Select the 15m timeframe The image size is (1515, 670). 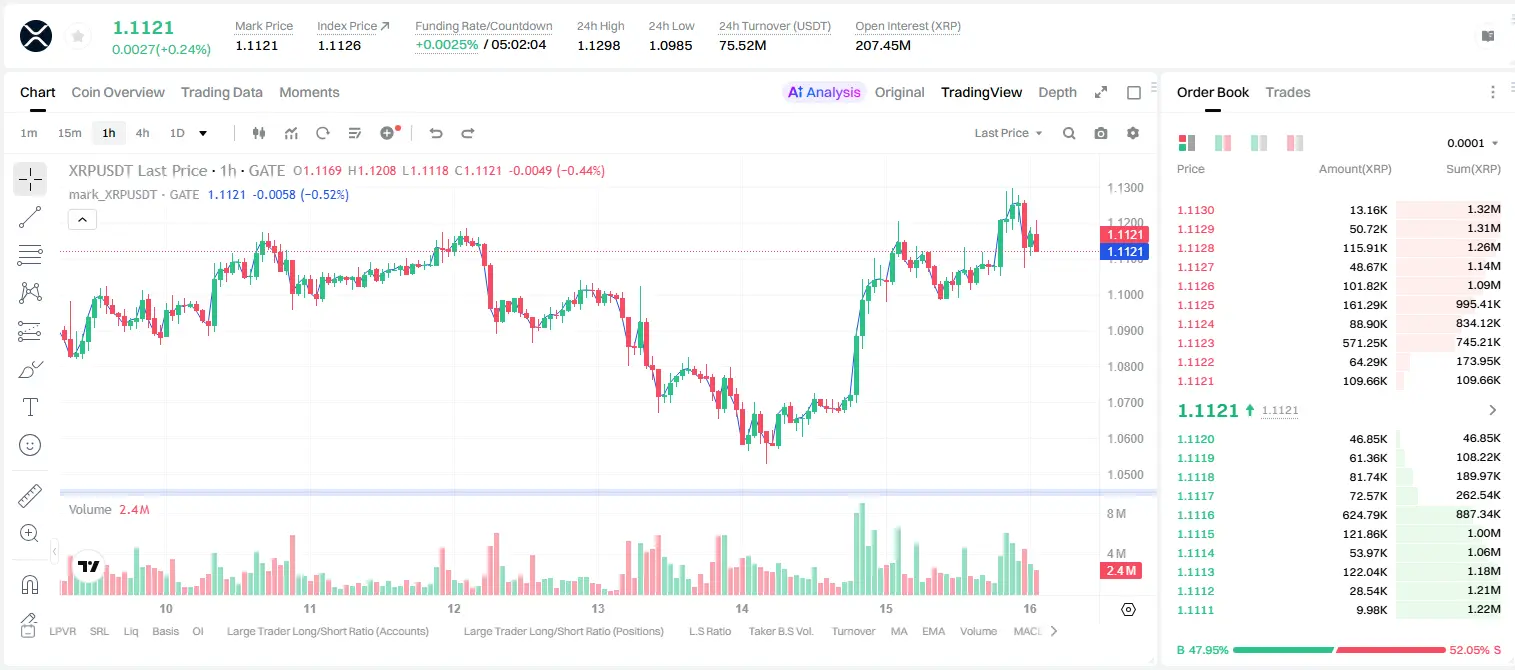tap(69, 133)
